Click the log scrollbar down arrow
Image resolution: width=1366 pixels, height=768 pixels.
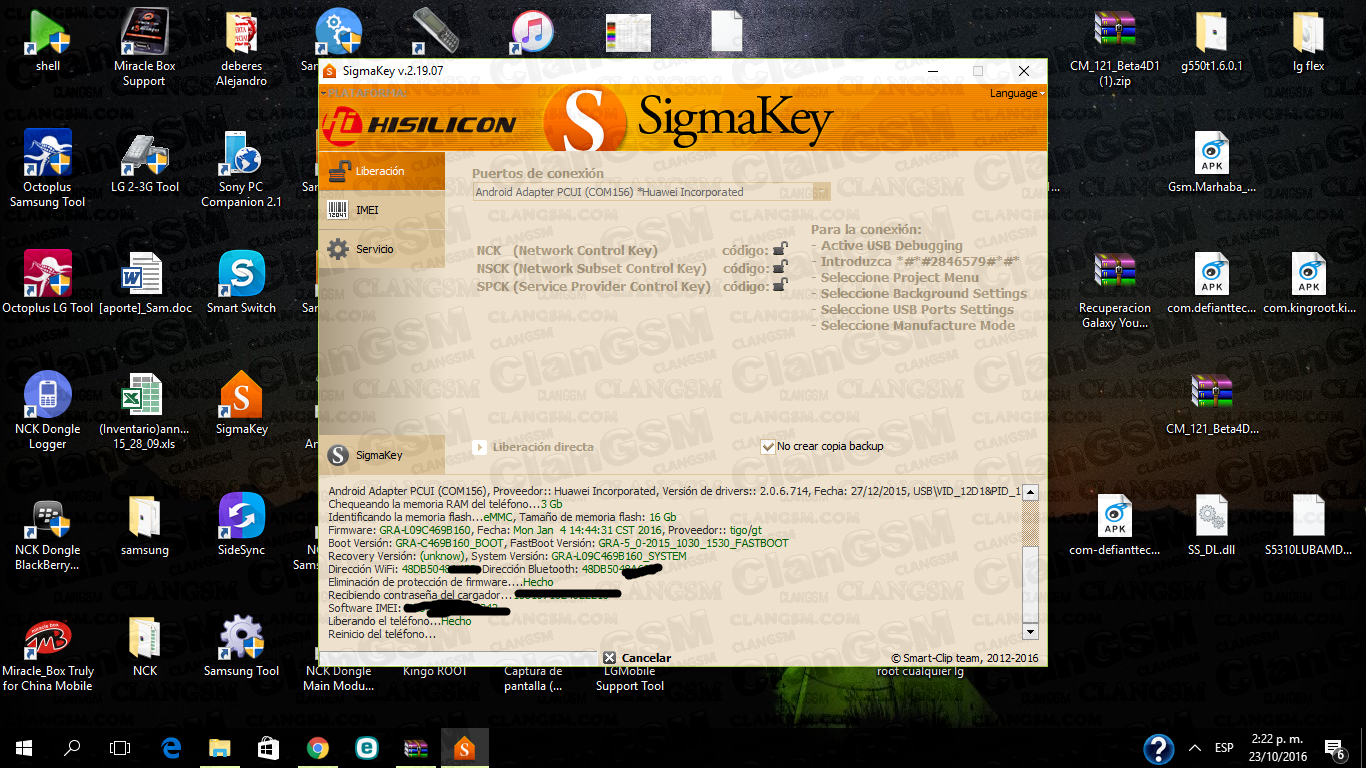click(x=1031, y=632)
